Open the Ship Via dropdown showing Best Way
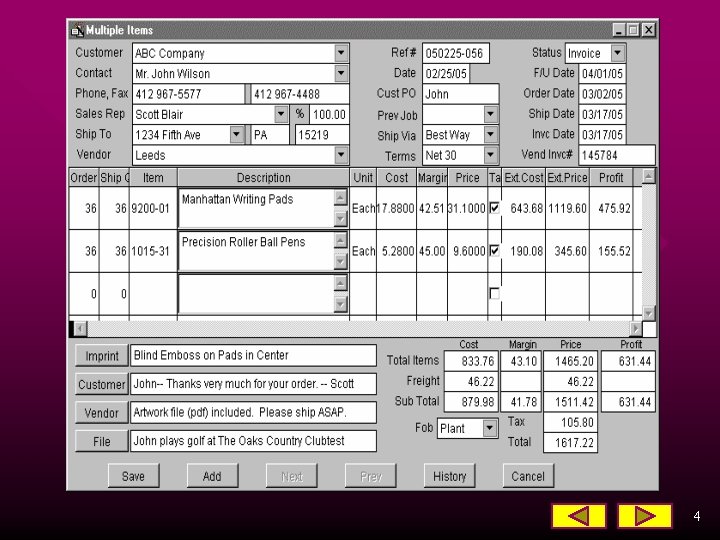This screenshot has width=720, height=540. pos(490,135)
